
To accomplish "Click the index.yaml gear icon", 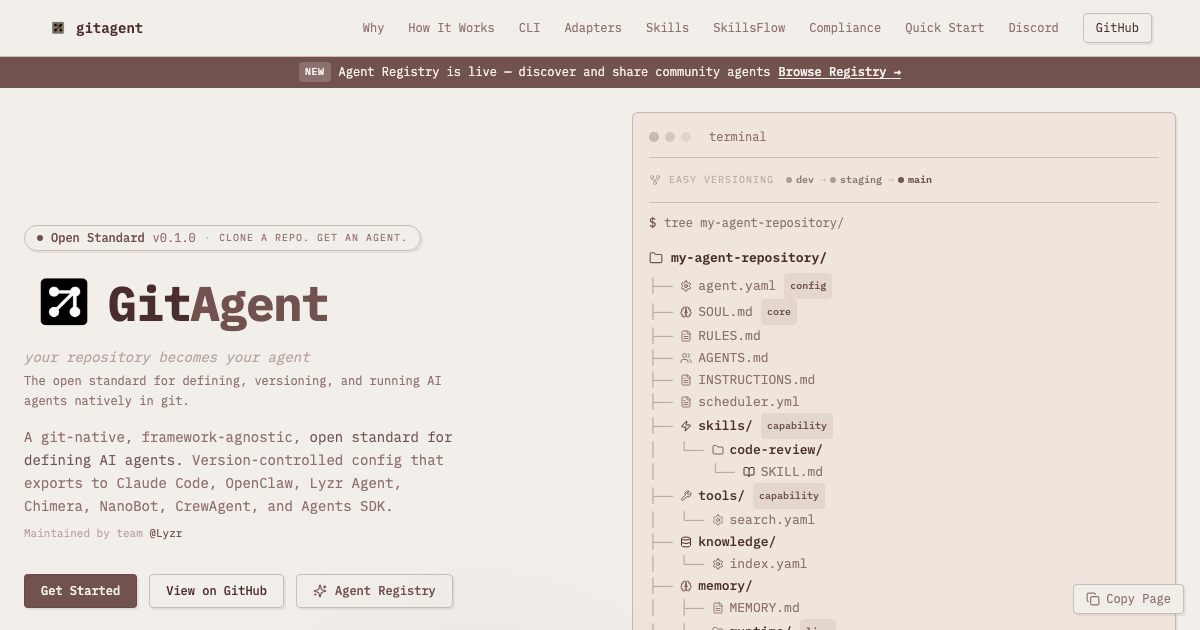I will point(717,564).
